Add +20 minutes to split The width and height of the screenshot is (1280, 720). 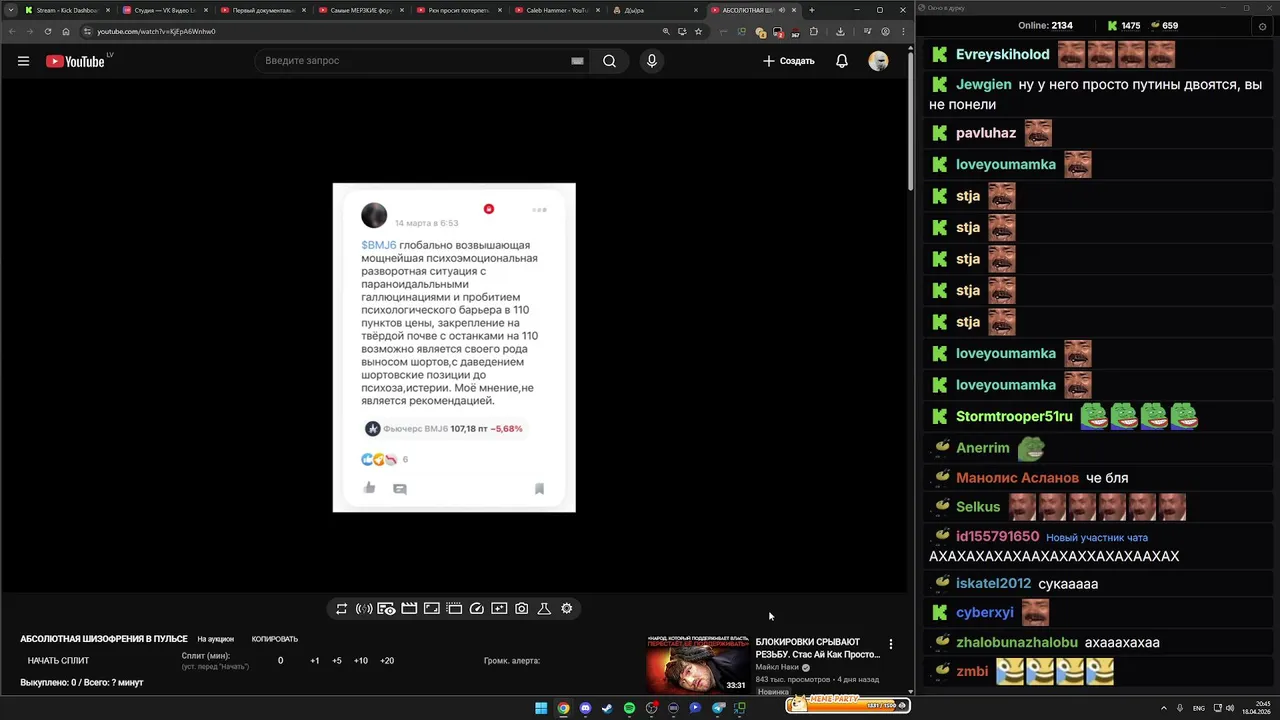(387, 660)
